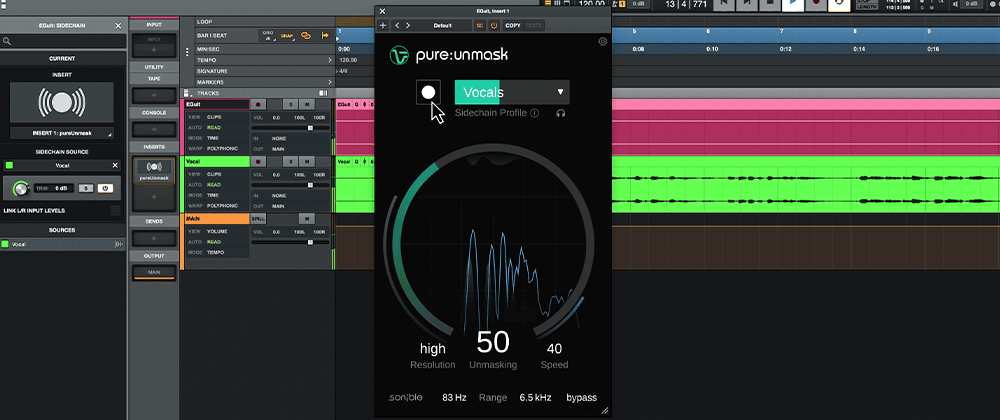
Task: Click the transport play button
Action: coord(793,4)
